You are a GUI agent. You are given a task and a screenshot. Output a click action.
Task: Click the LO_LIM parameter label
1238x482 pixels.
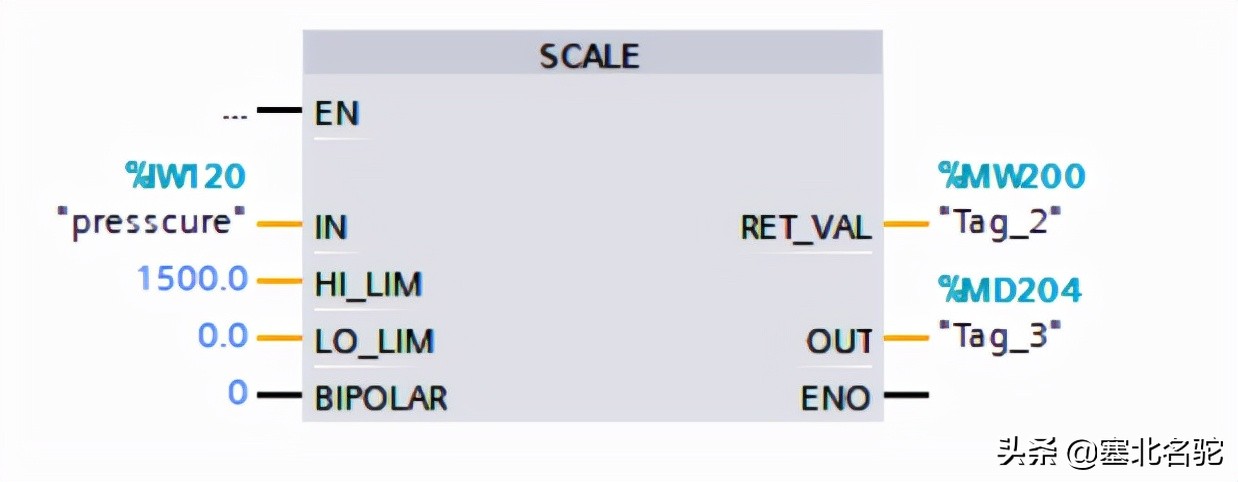click(x=374, y=341)
